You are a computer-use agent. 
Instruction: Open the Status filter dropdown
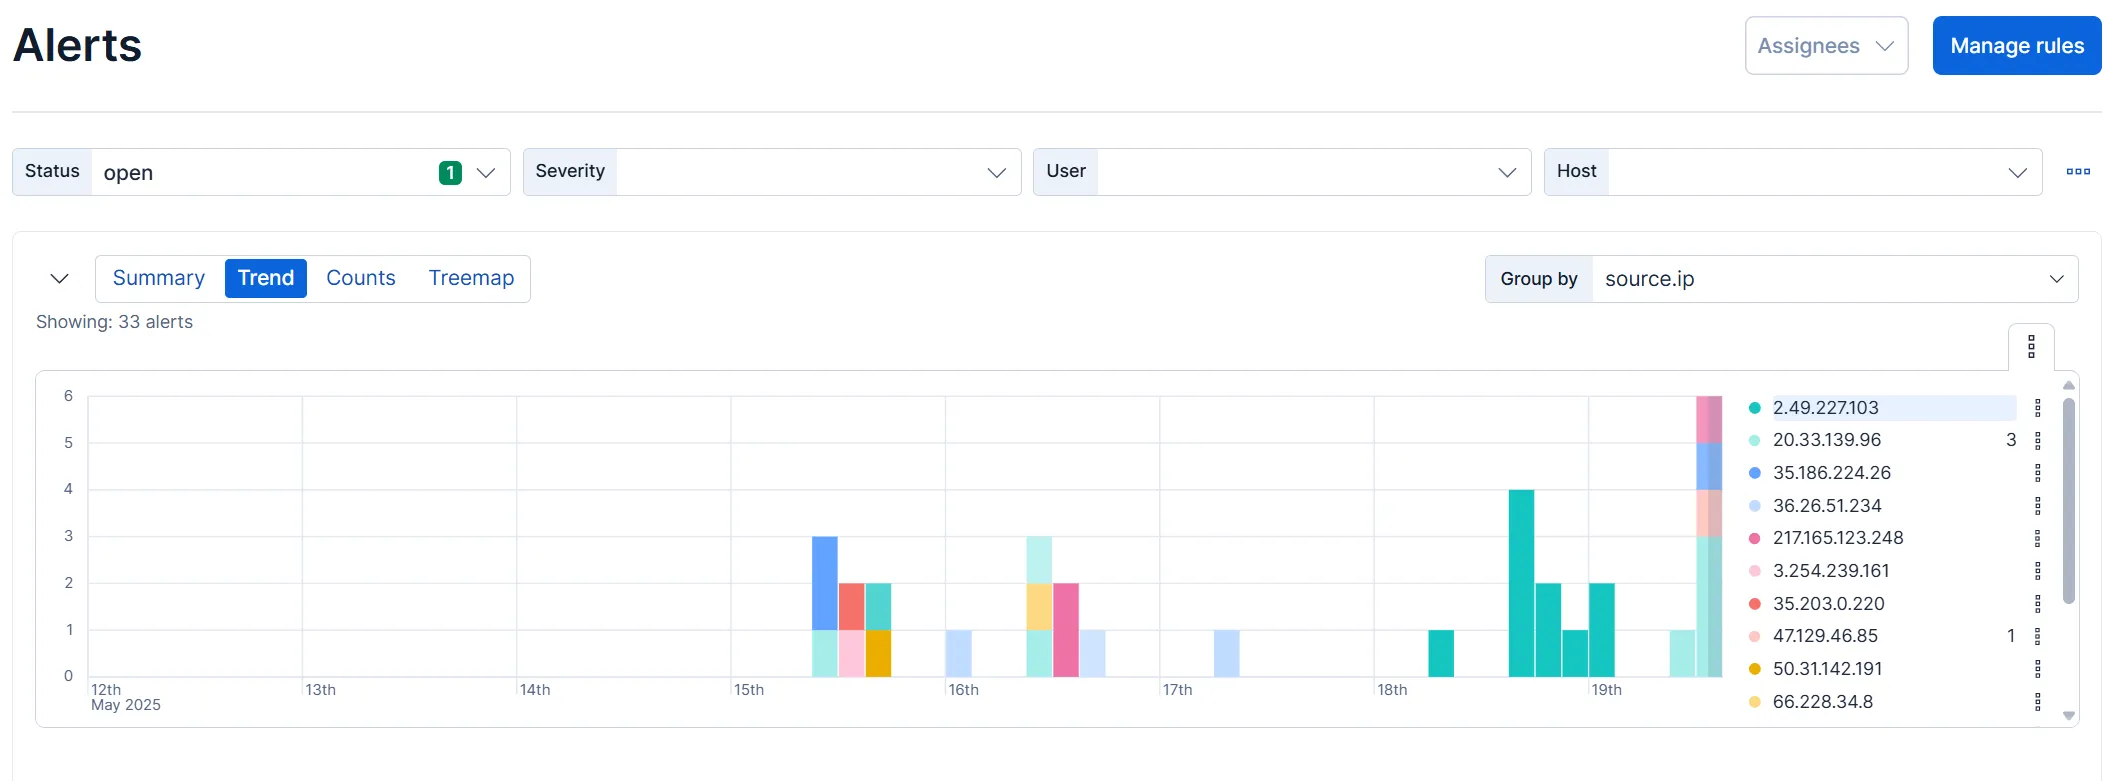[x=262, y=172]
